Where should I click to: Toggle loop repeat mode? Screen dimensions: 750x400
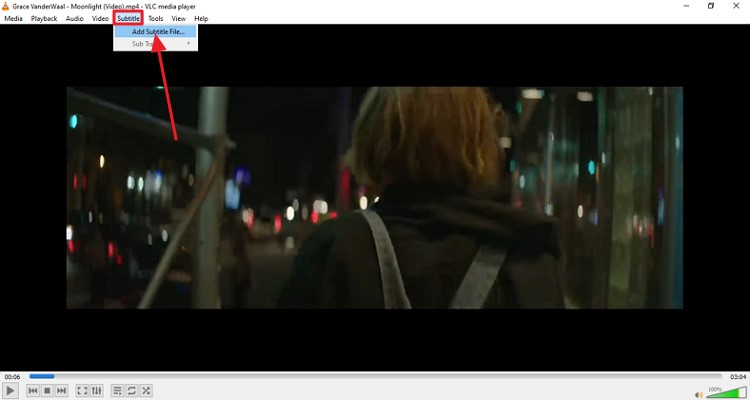click(x=131, y=390)
